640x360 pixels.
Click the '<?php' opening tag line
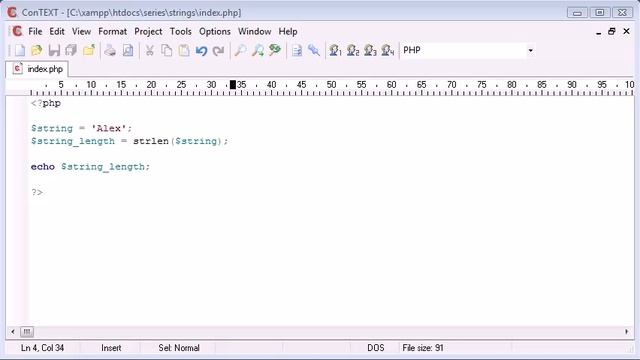pos(46,103)
